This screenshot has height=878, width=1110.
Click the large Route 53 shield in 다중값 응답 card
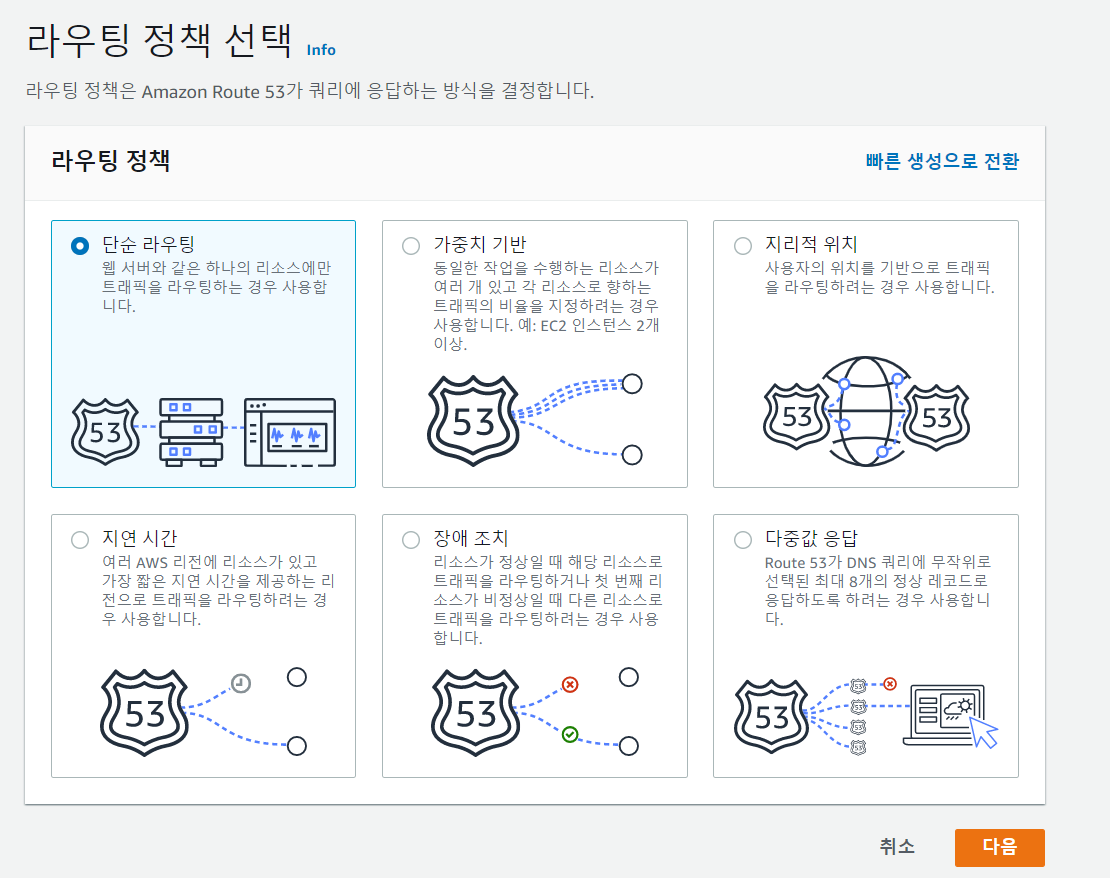tap(772, 716)
